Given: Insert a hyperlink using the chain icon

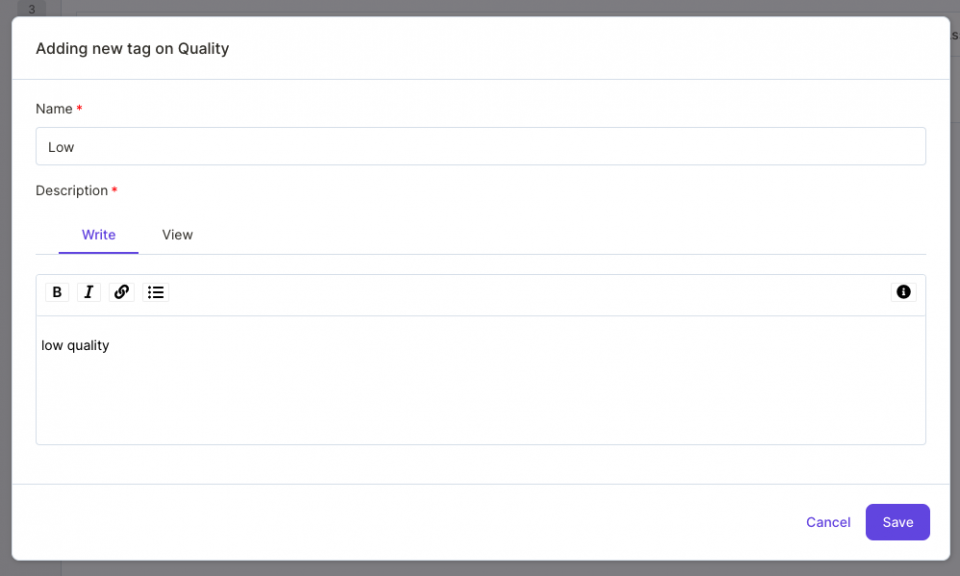Looking at the screenshot, I should (121, 292).
